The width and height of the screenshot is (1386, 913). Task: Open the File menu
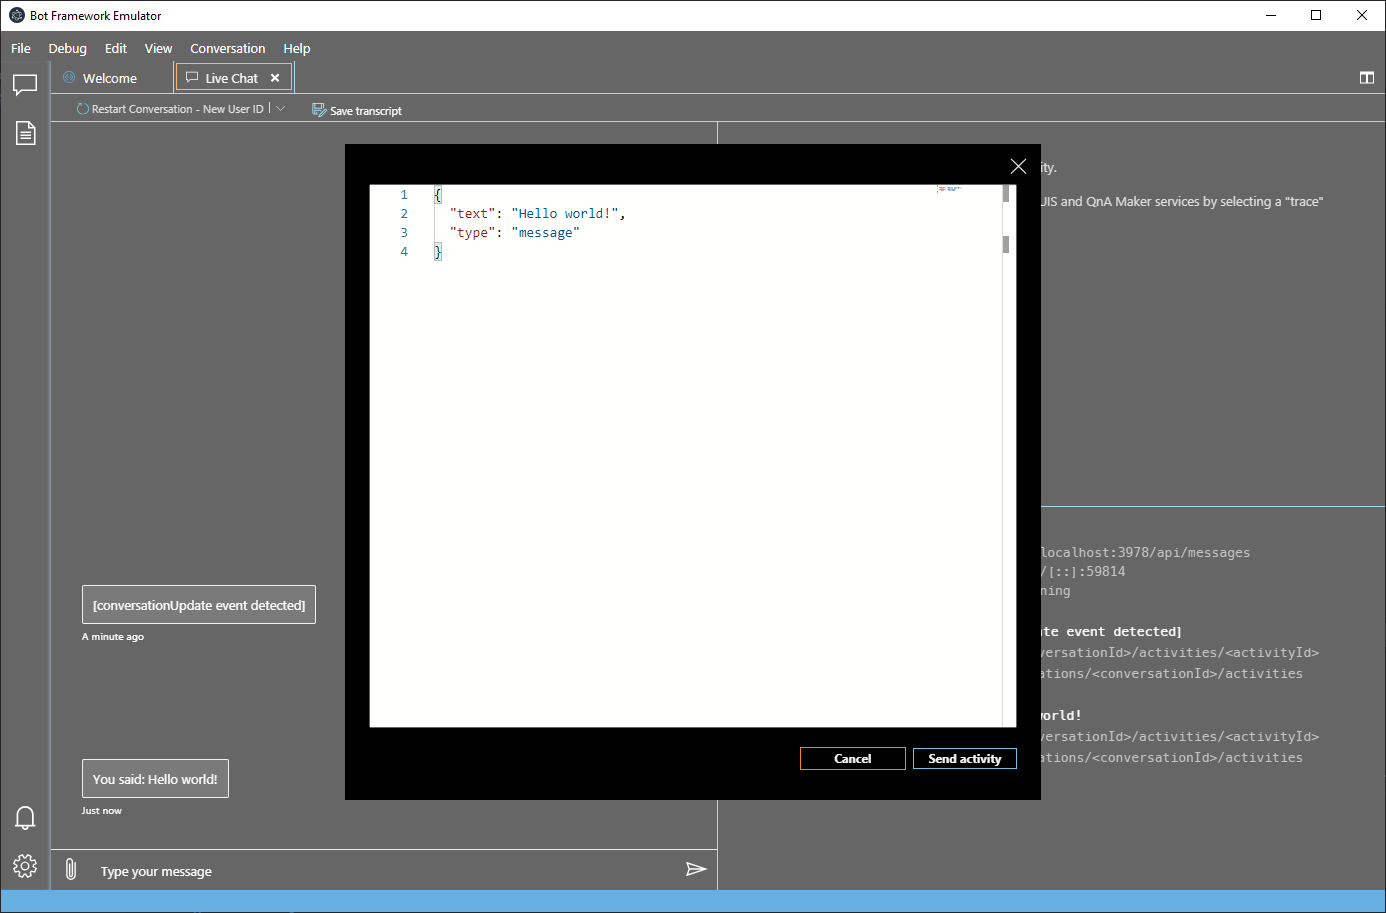pos(21,48)
